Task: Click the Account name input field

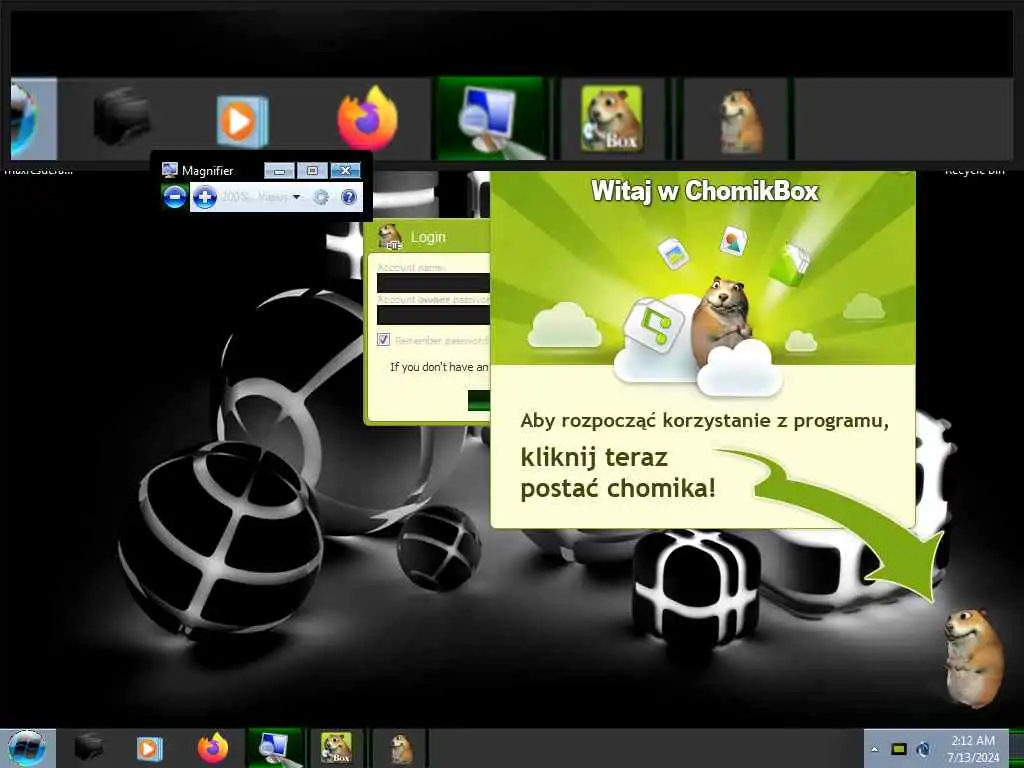Action: [x=433, y=283]
